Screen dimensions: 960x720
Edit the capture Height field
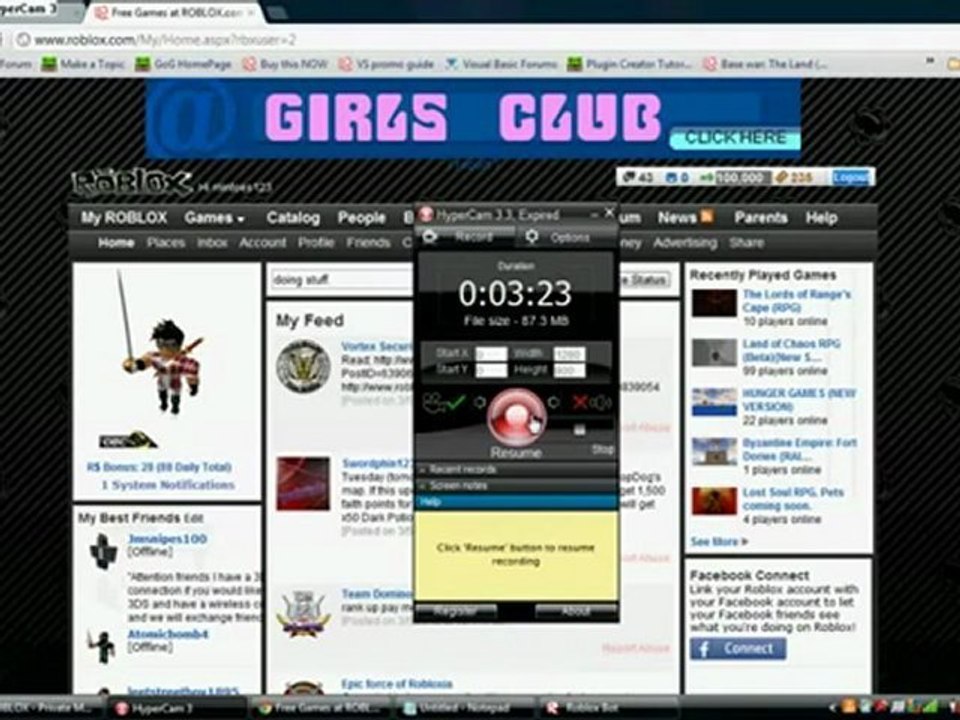tap(569, 370)
